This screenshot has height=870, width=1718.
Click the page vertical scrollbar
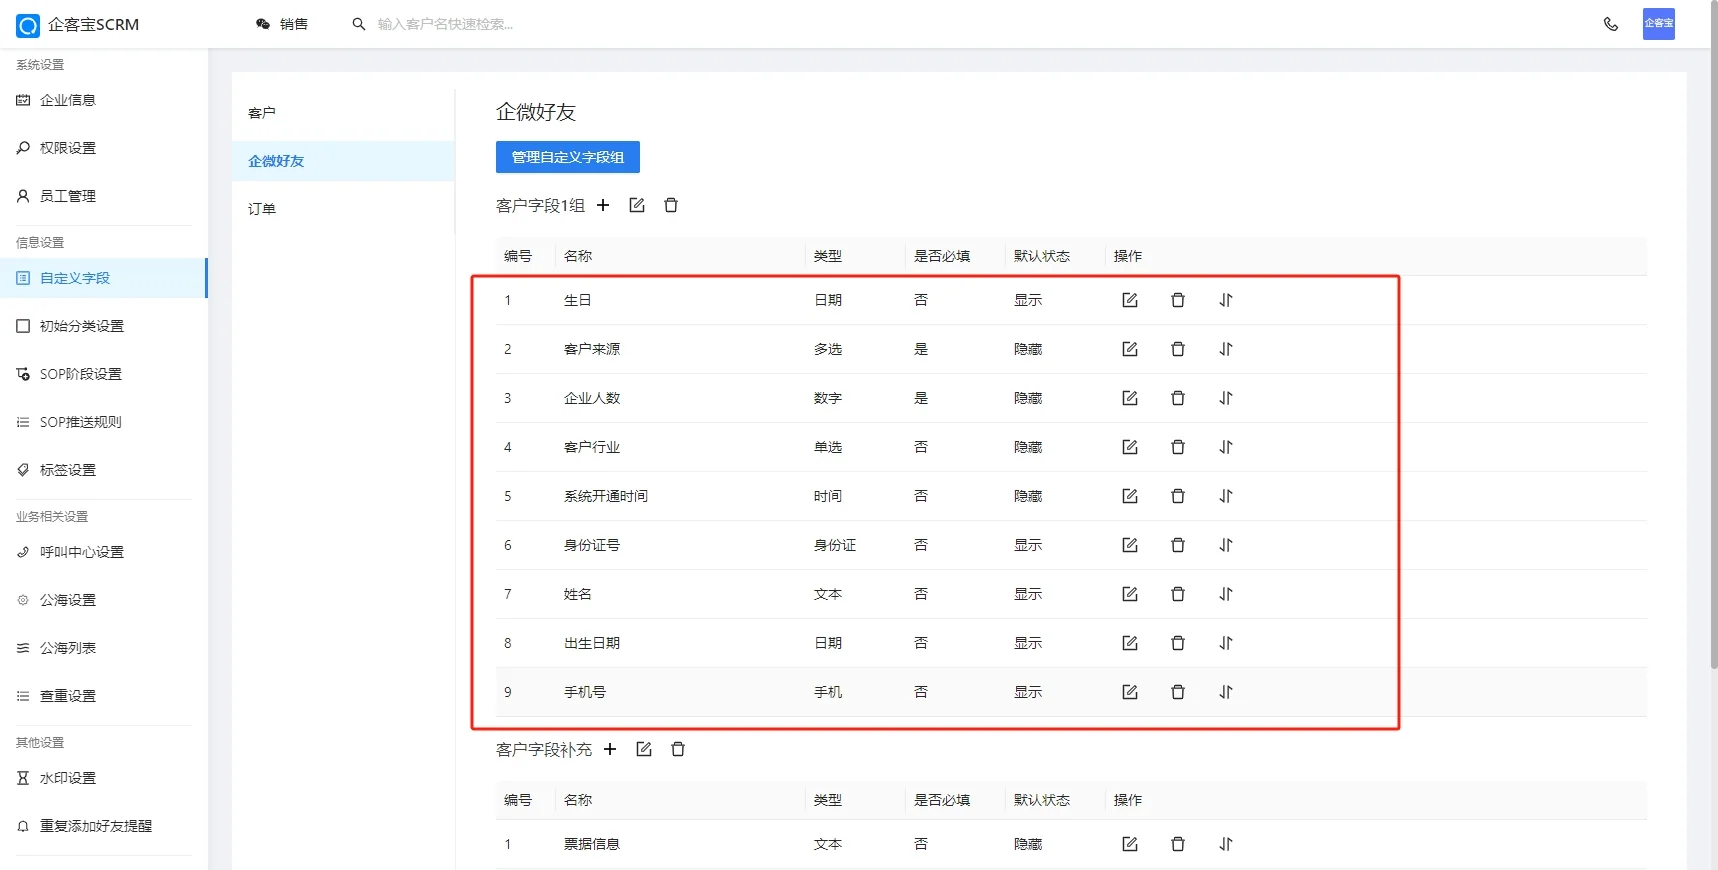(1713, 335)
